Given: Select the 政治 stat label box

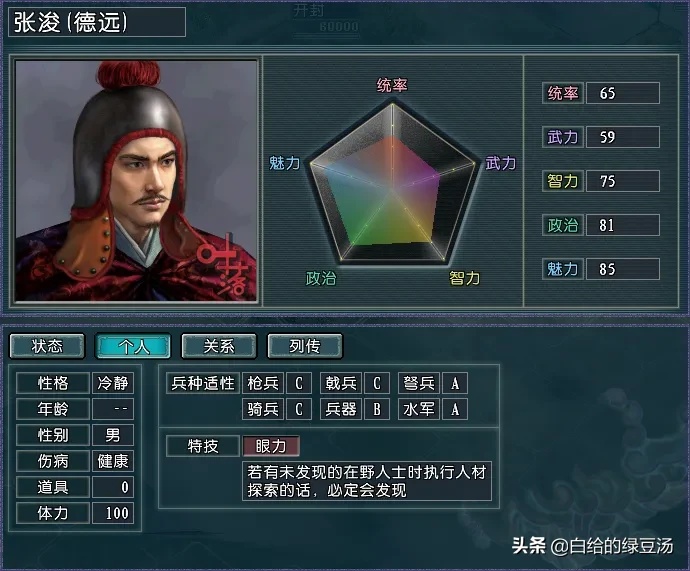Looking at the screenshot, I should pos(562,225).
